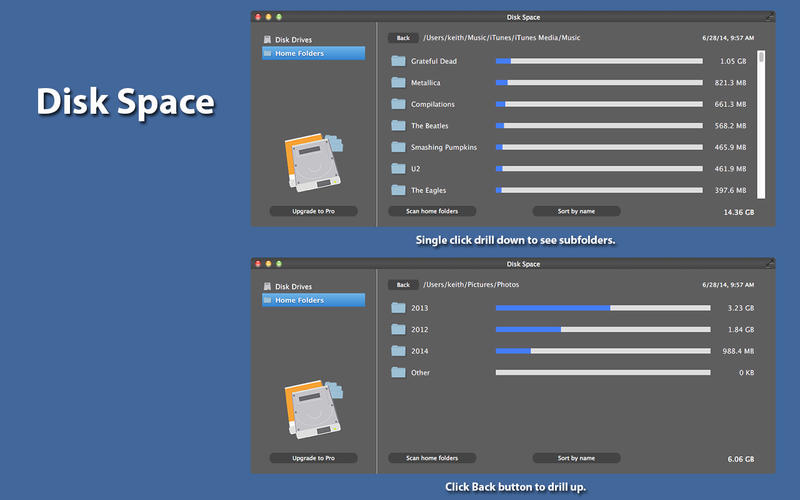Click Back button in the Photos window
The image size is (800, 500).
tap(403, 285)
